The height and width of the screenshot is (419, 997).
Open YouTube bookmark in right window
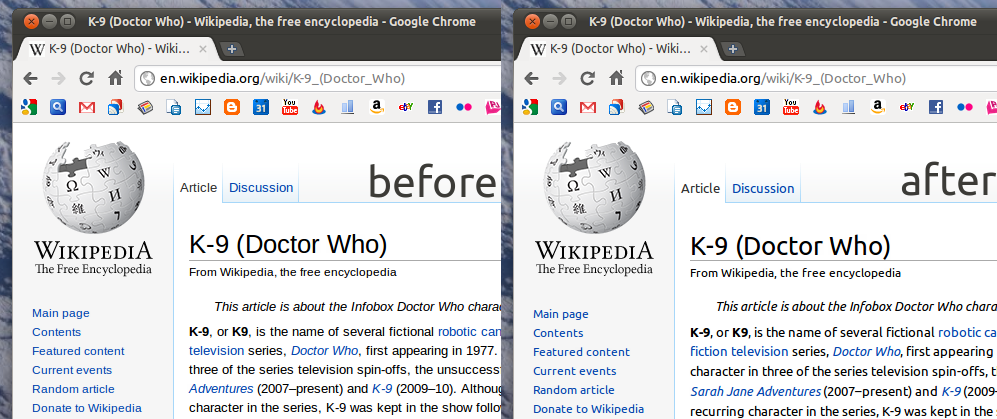tap(791, 107)
